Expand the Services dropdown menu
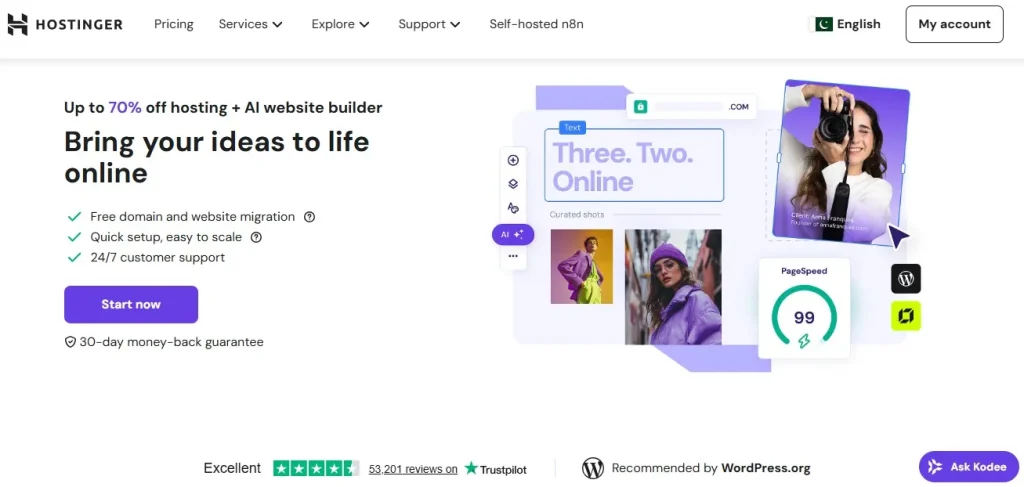1024x487 pixels. coord(250,24)
